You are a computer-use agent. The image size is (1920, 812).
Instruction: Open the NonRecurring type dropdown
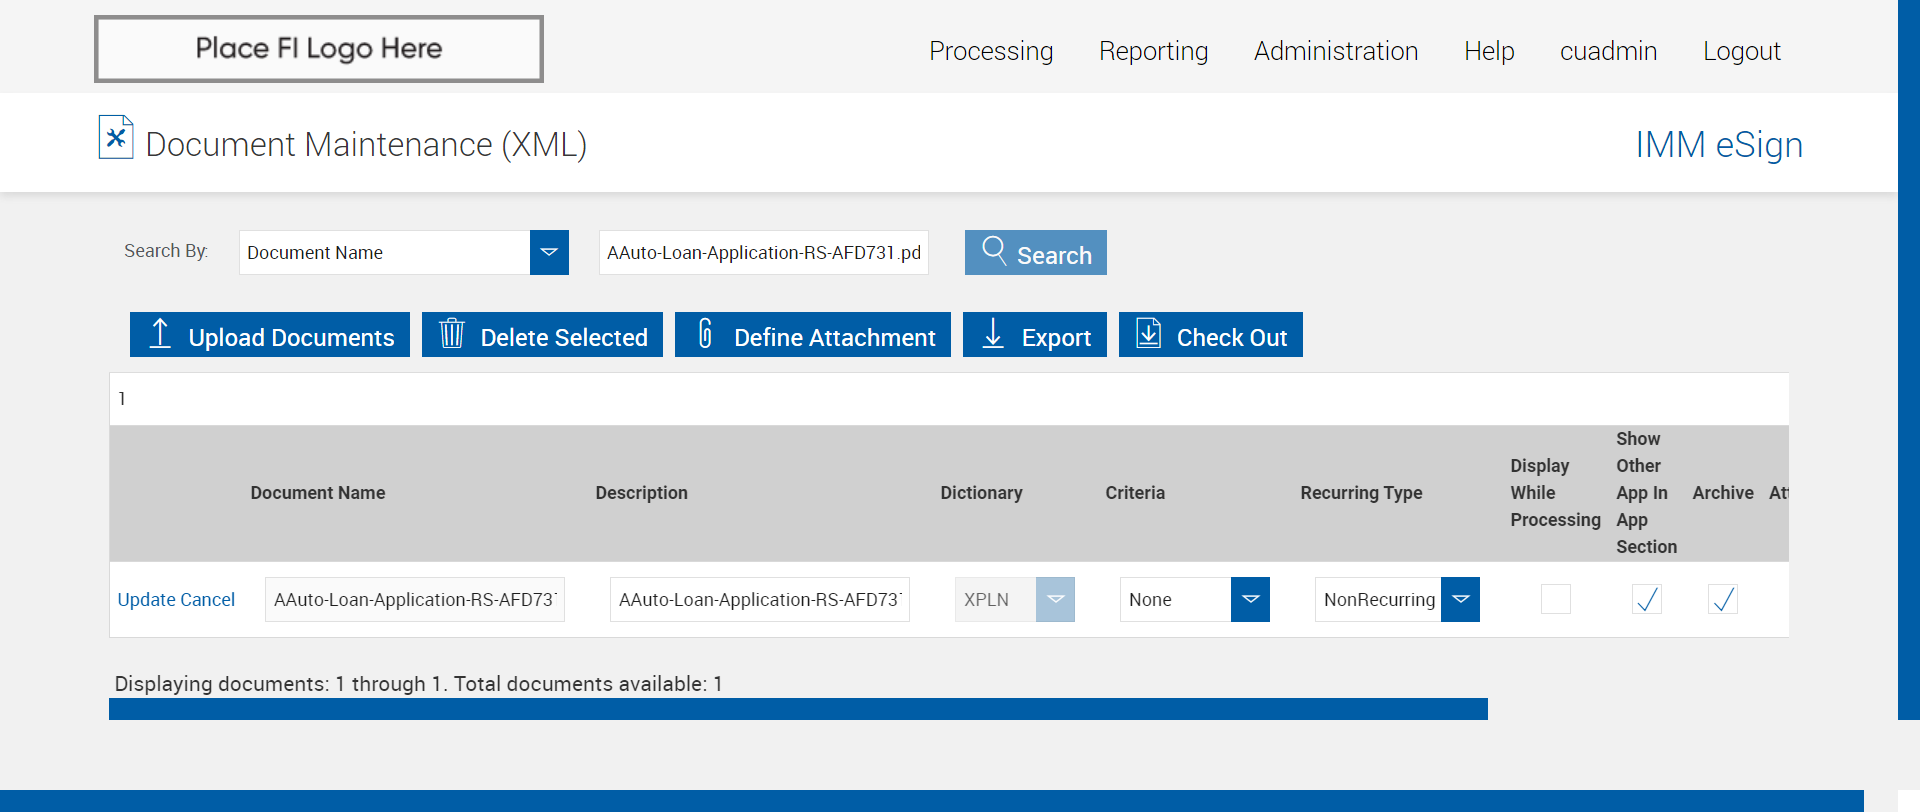point(1460,599)
